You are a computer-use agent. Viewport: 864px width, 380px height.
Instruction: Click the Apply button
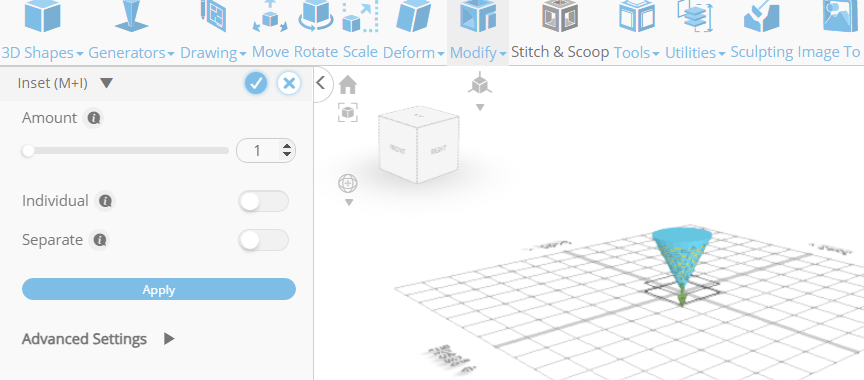[159, 289]
